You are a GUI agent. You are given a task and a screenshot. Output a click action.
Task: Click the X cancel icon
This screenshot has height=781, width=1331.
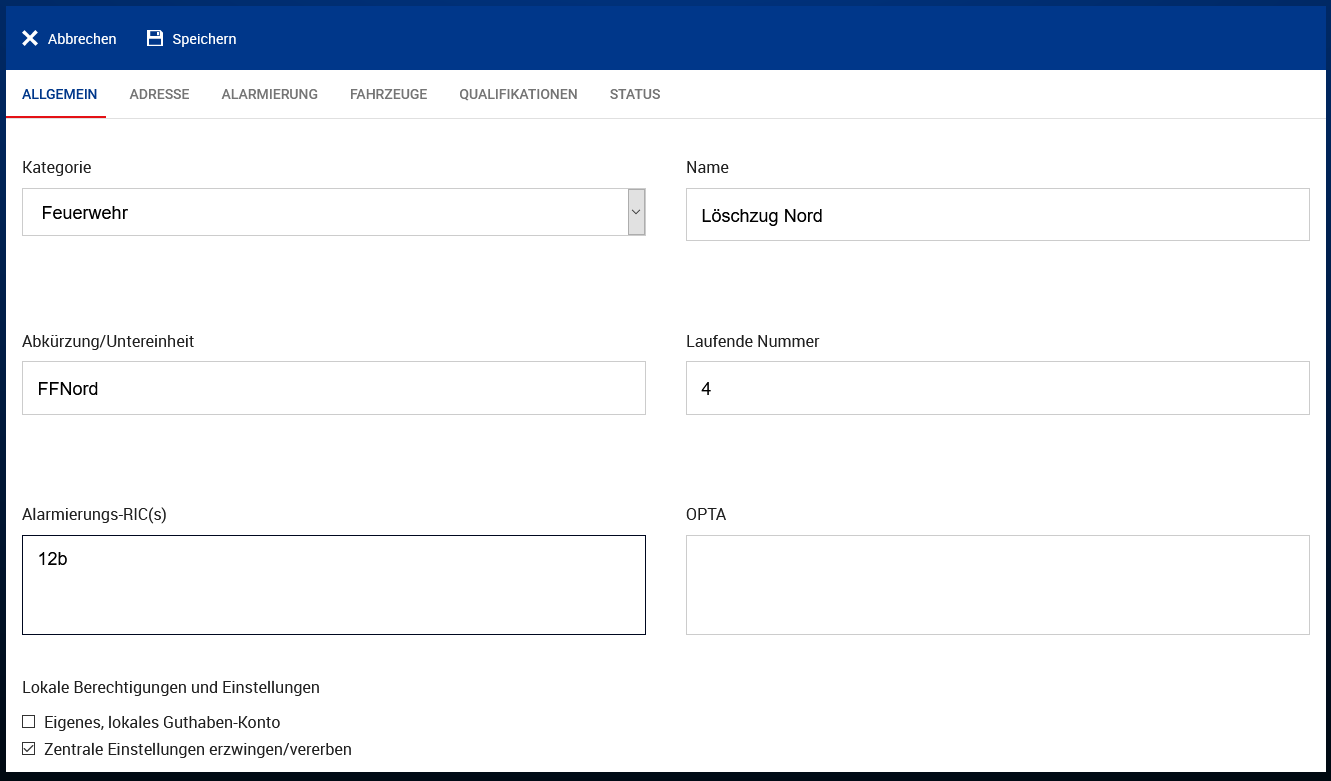[x=30, y=39]
